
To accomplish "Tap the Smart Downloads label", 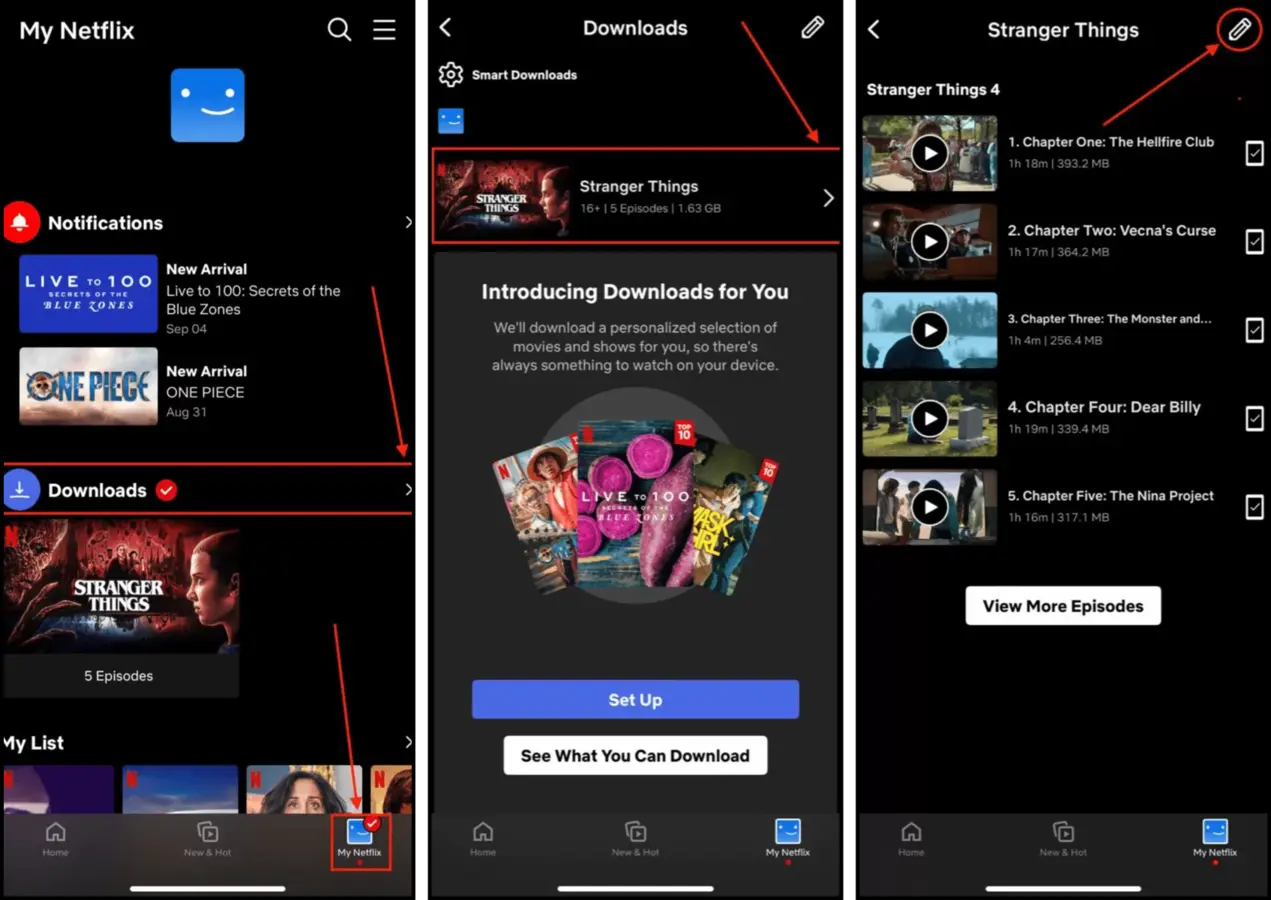I will [x=524, y=75].
